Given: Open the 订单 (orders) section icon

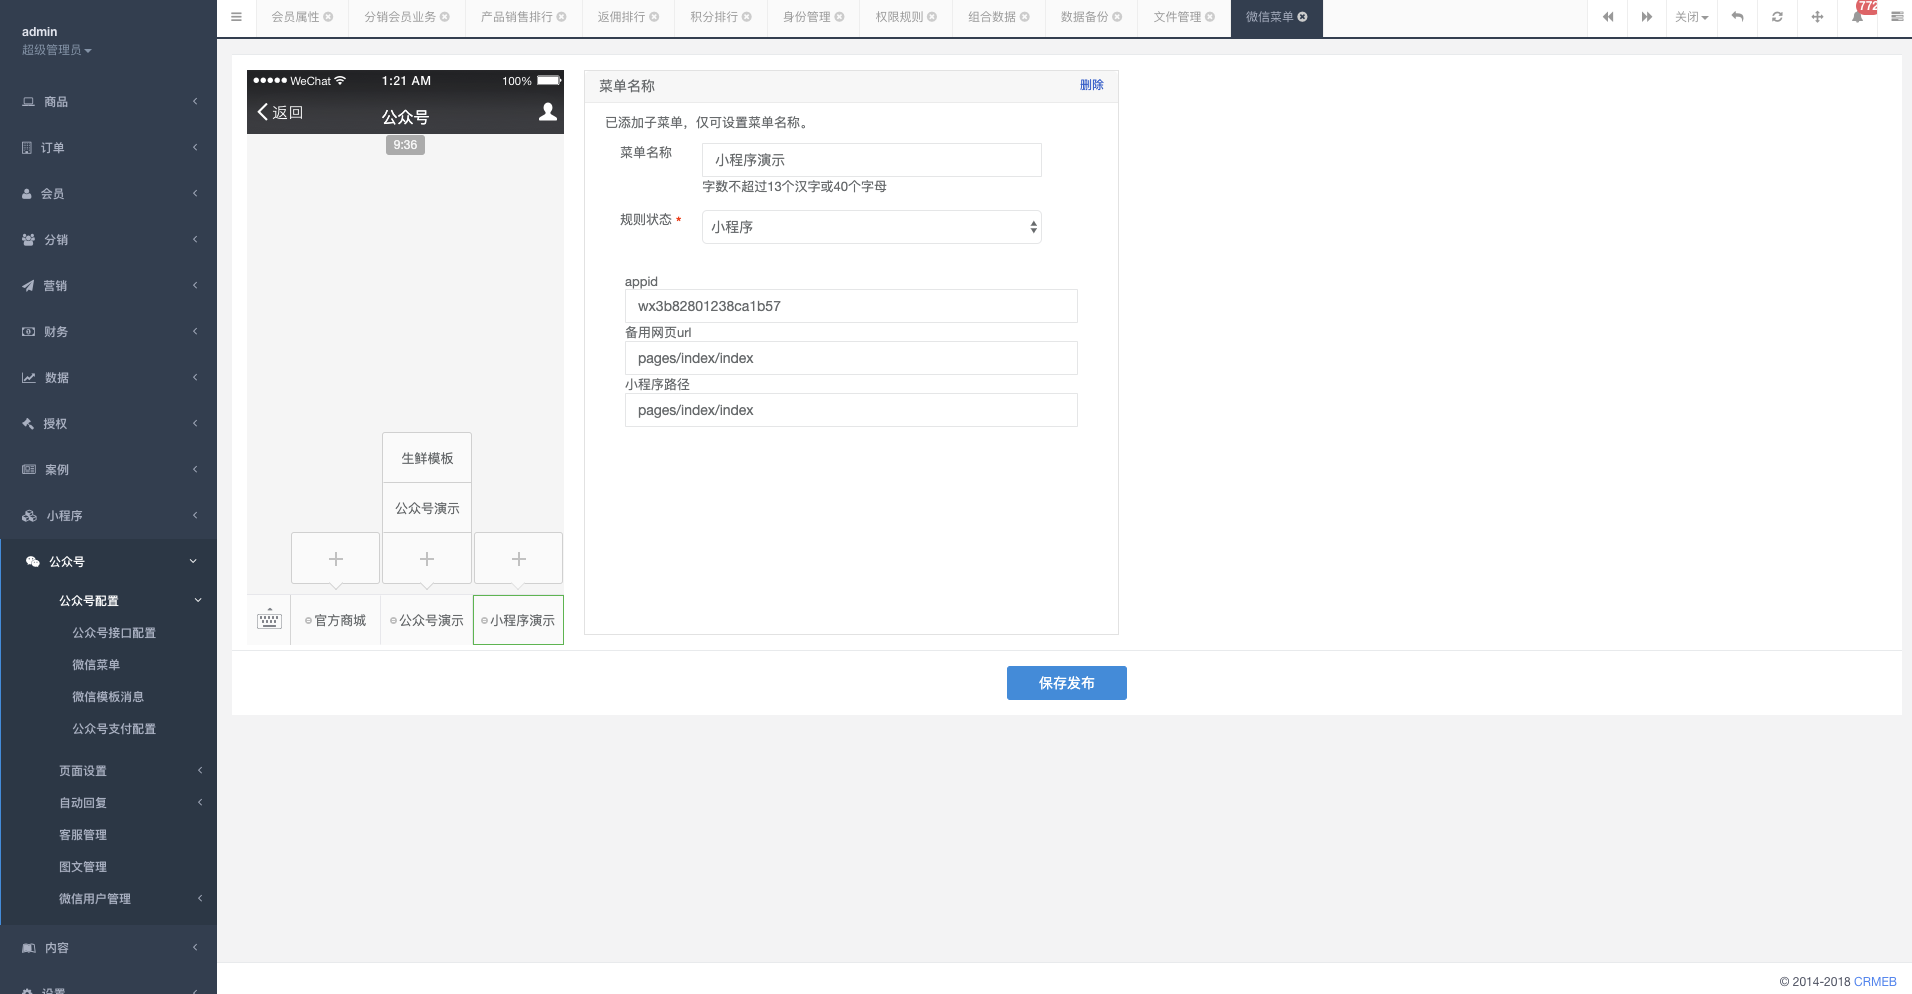Looking at the screenshot, I should pyautogui.click(x=27, y=147).
